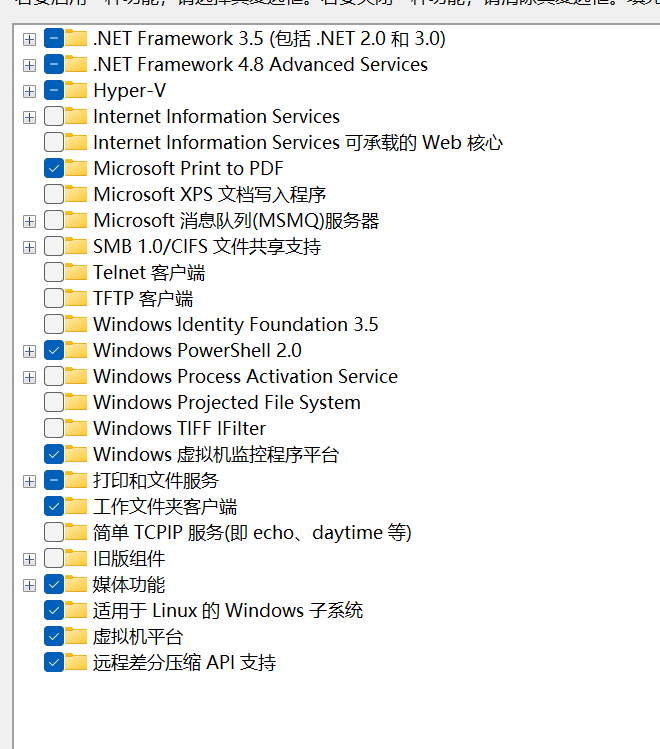Image resolution: width=660 pixels, height=749 pixels.
Task: Click folder icon beside Telnet 客户端
Action: (76, 272)
